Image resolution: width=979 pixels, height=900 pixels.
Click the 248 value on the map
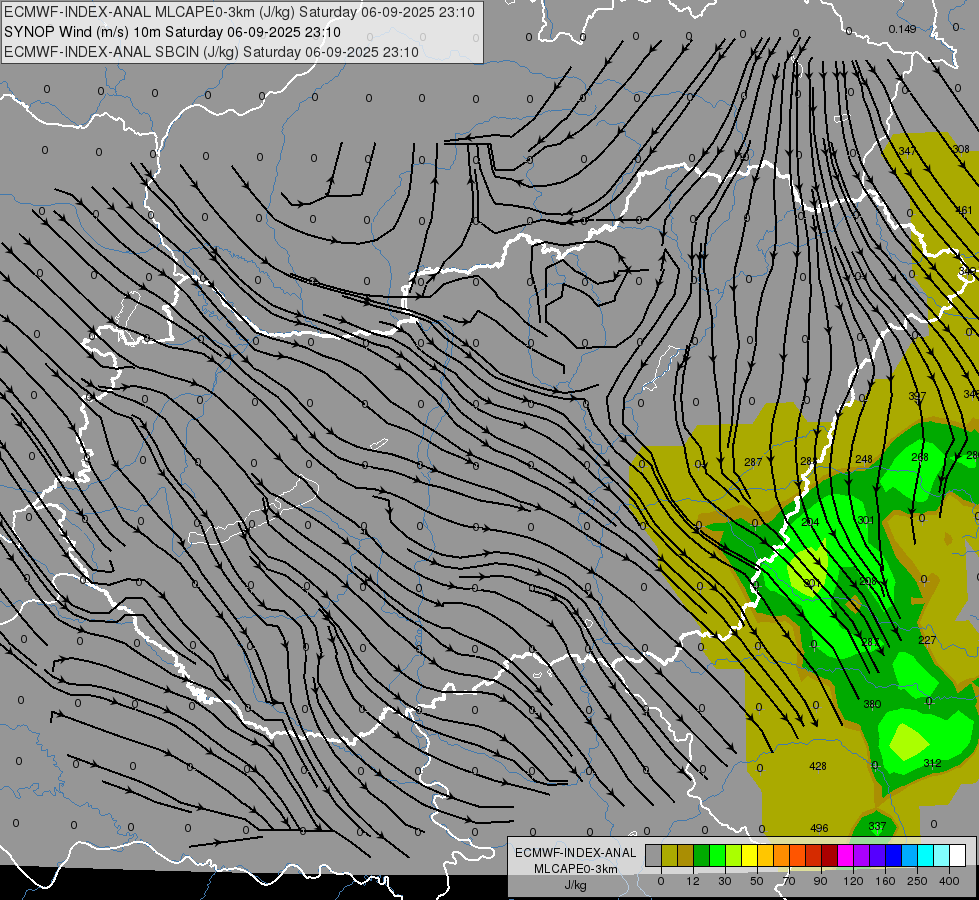[x=863, y=459]
